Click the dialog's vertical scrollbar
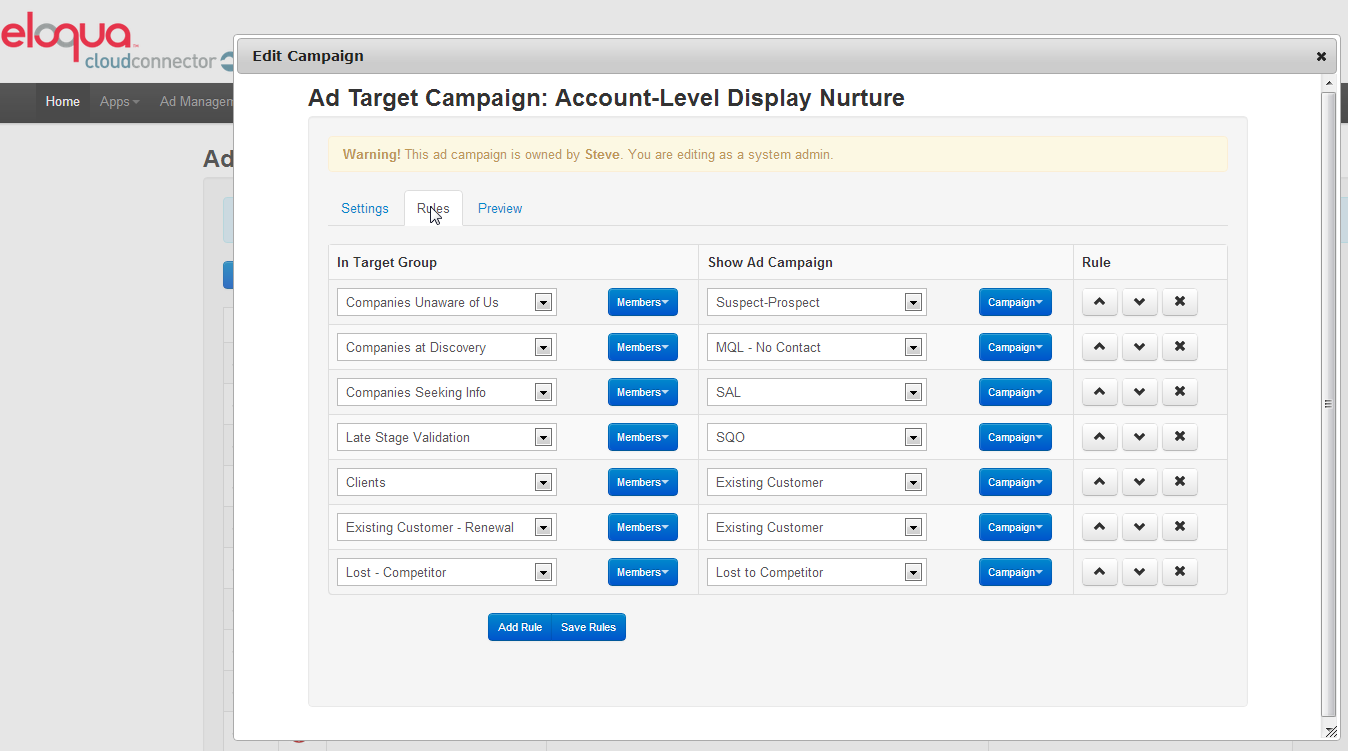This screenshot has width=1348, height=751. pyautogui.click(x=1328, y=404)
